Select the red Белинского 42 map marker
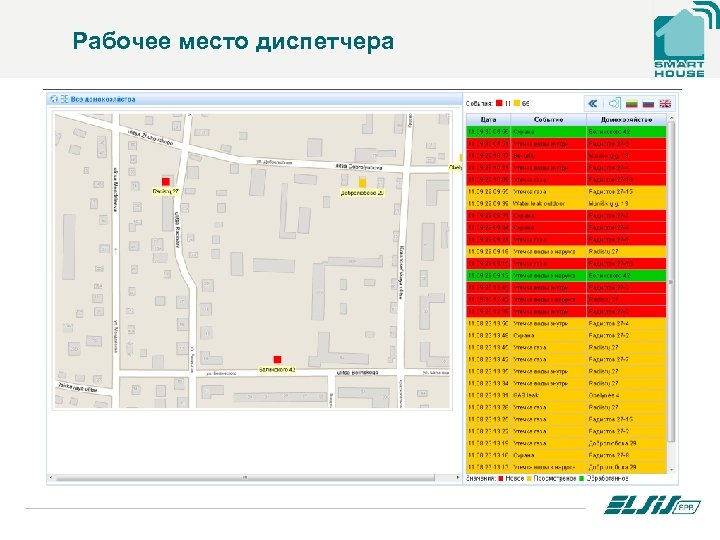 [277, 359]
